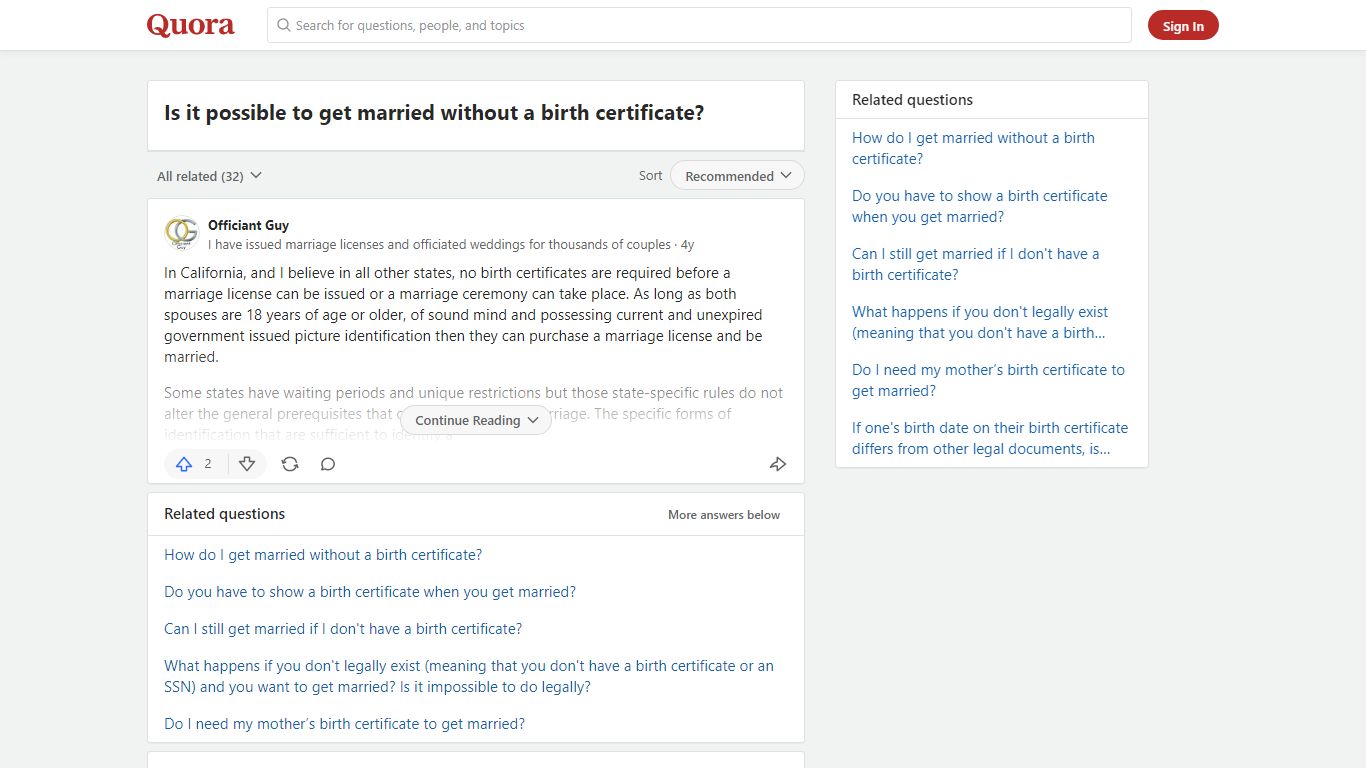The image size is (1366, 768).
Task: Open comments on Officiant Guy's answer
Action: 328,464
